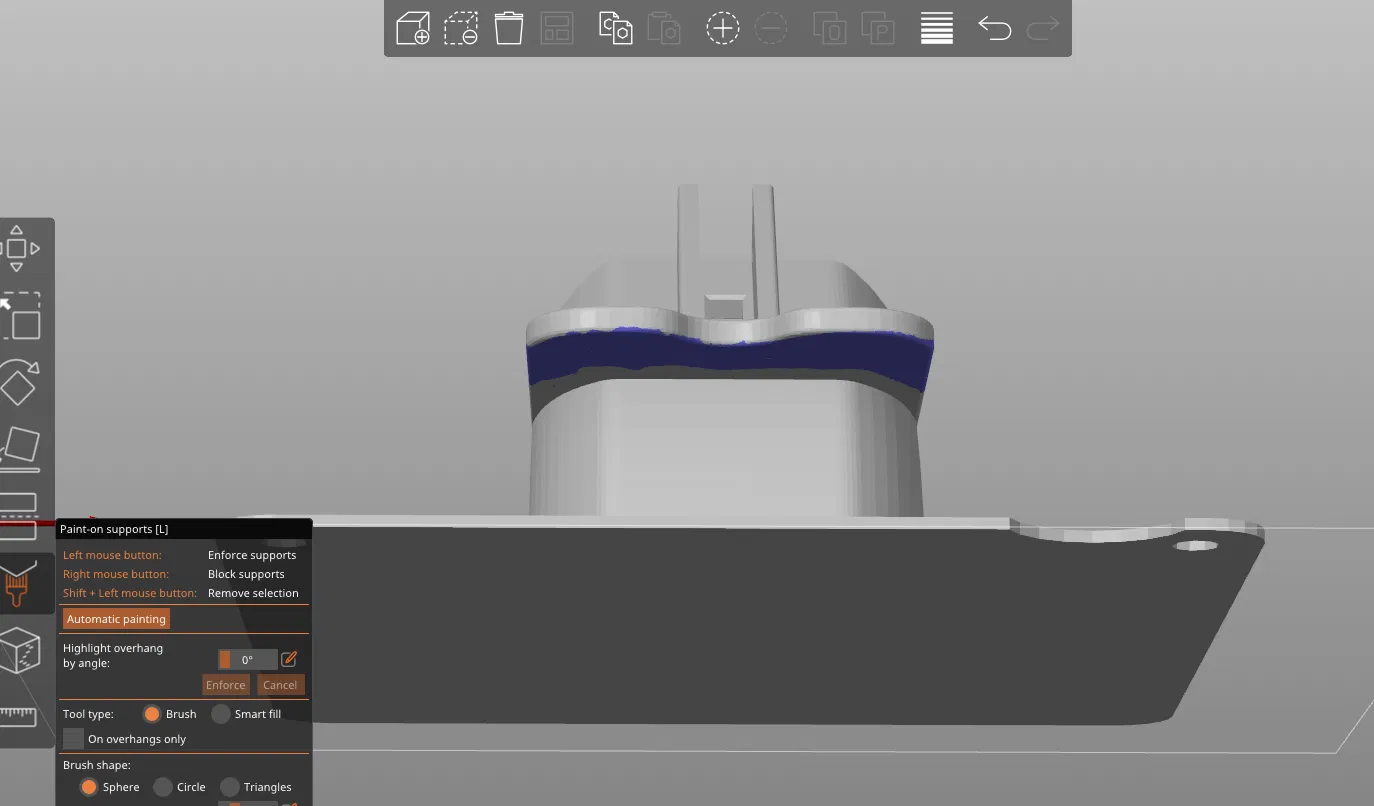Open the variable layer height tool
This screenshot has width=1374, height=806.
pyautogui.click(x=937, y=28)
